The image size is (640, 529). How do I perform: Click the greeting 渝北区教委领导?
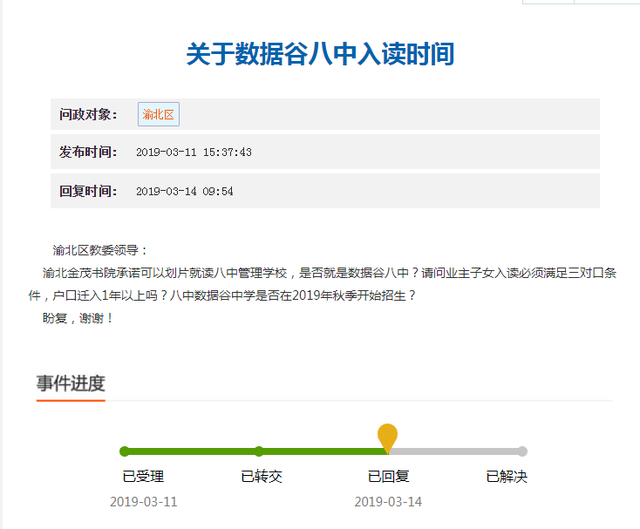100,250
